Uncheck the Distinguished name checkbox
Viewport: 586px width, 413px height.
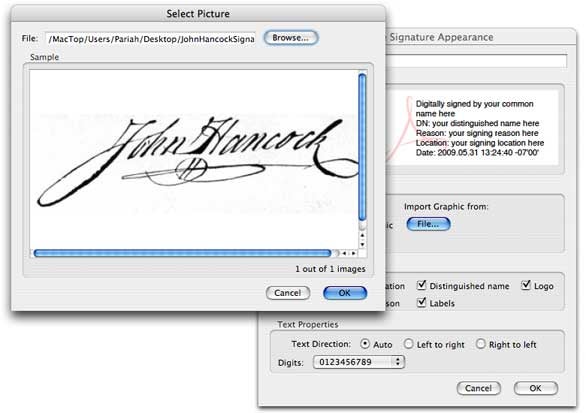[421, 286]
